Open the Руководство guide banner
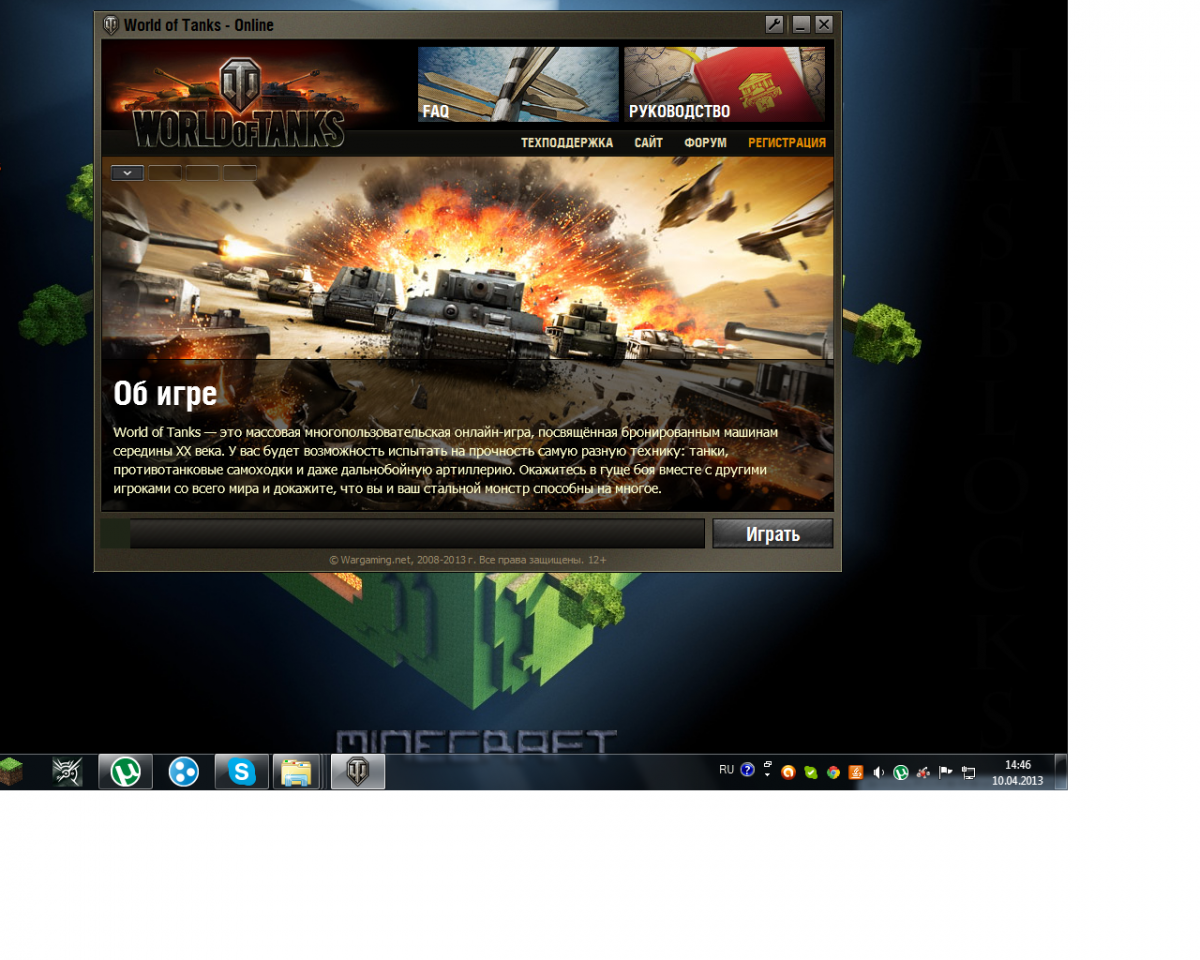Viewport: 1200px width, 960px height. click(725, 84)
